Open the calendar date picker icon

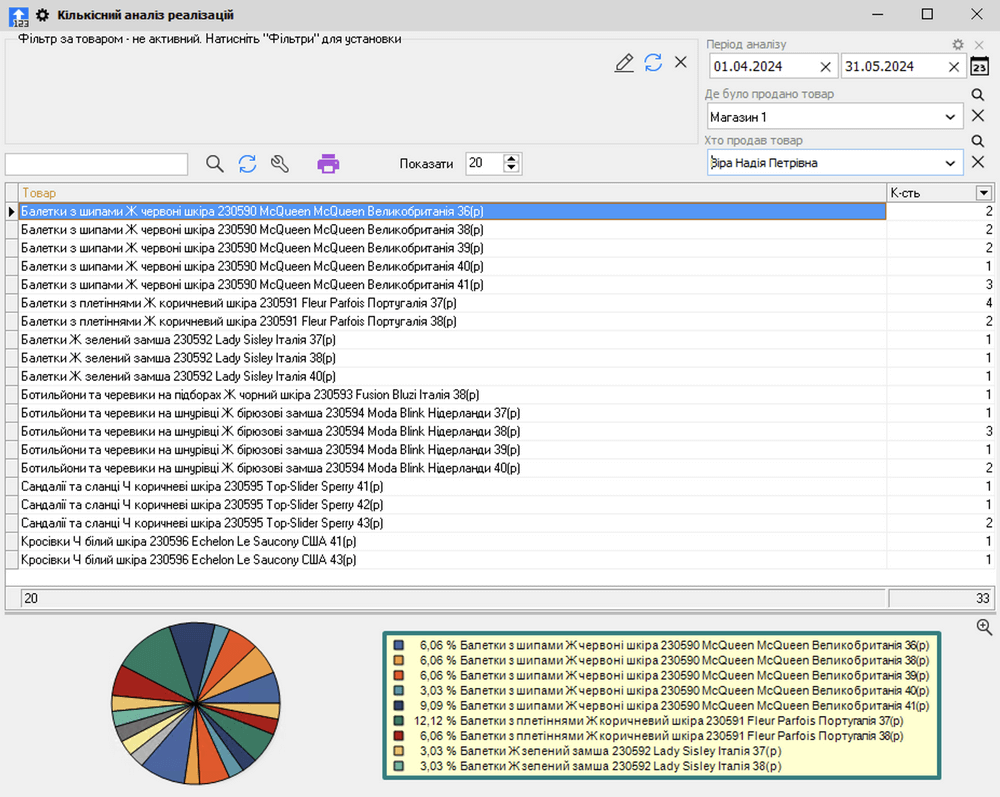tap(980, 67)
